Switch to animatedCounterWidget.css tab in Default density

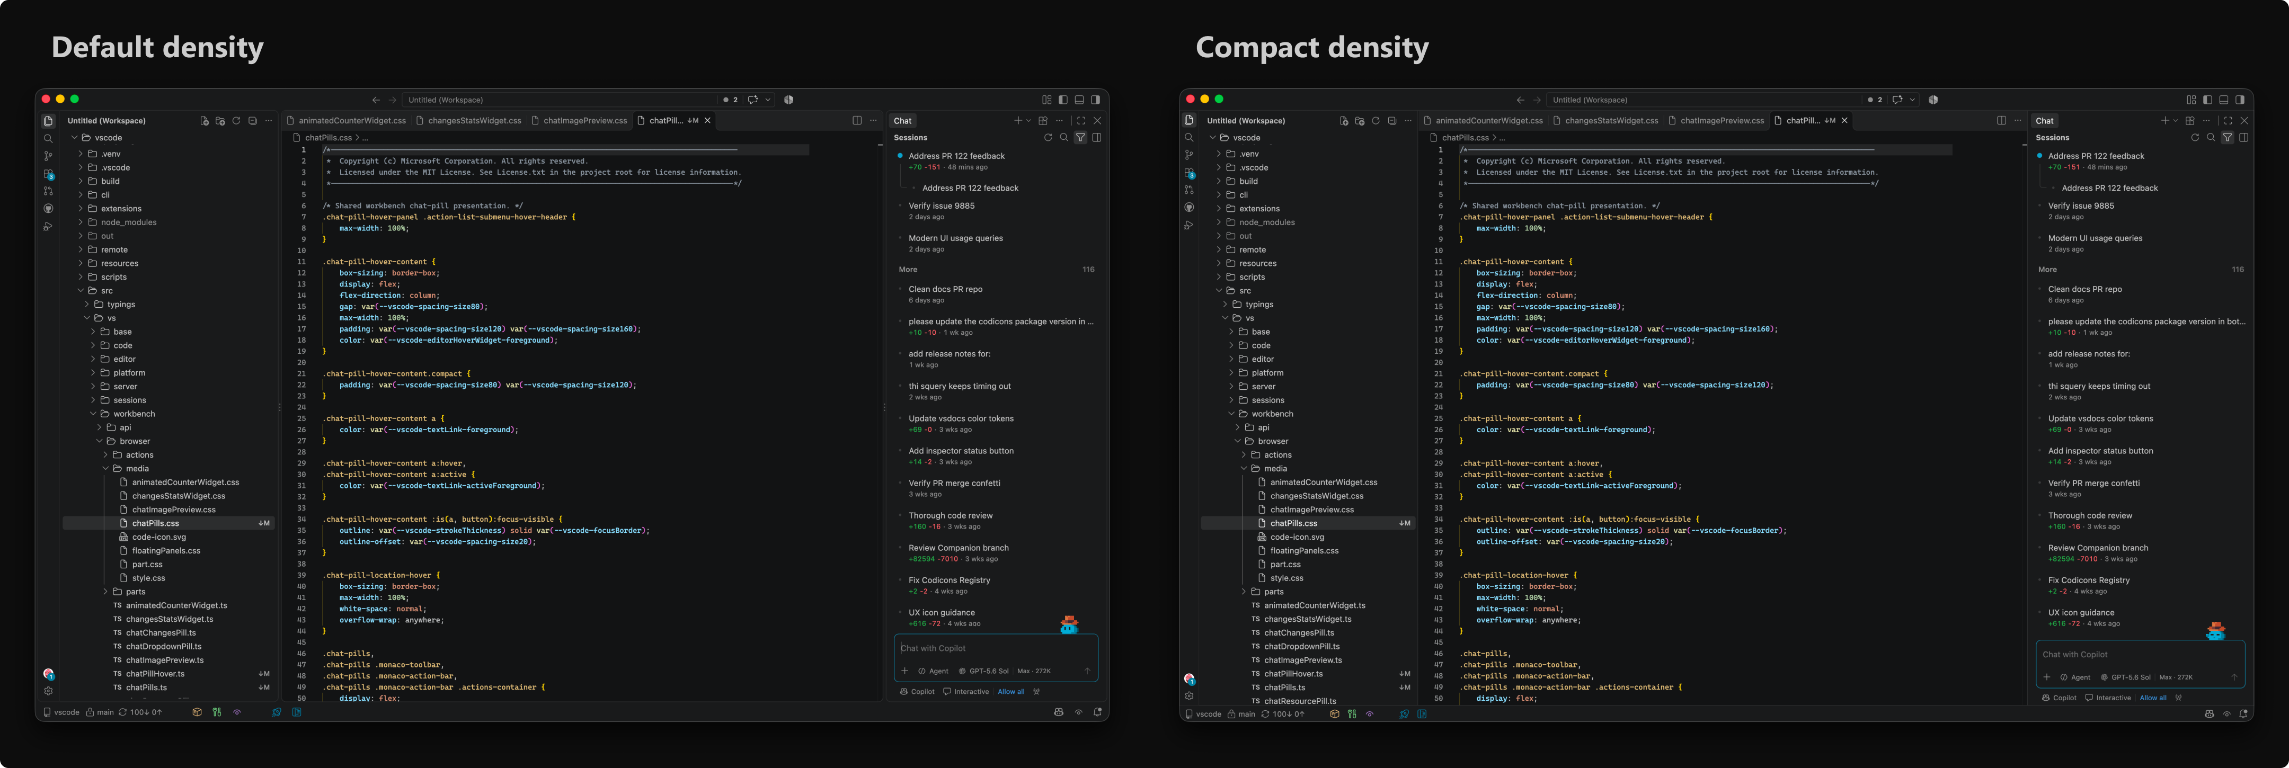[346, 121]
